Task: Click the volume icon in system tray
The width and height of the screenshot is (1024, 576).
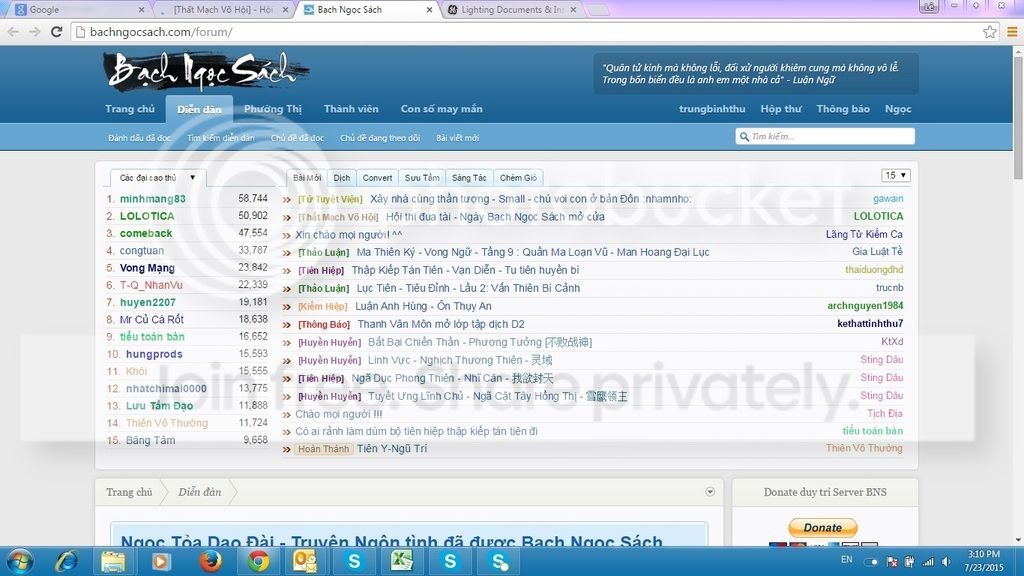Action: click(947, 561)
